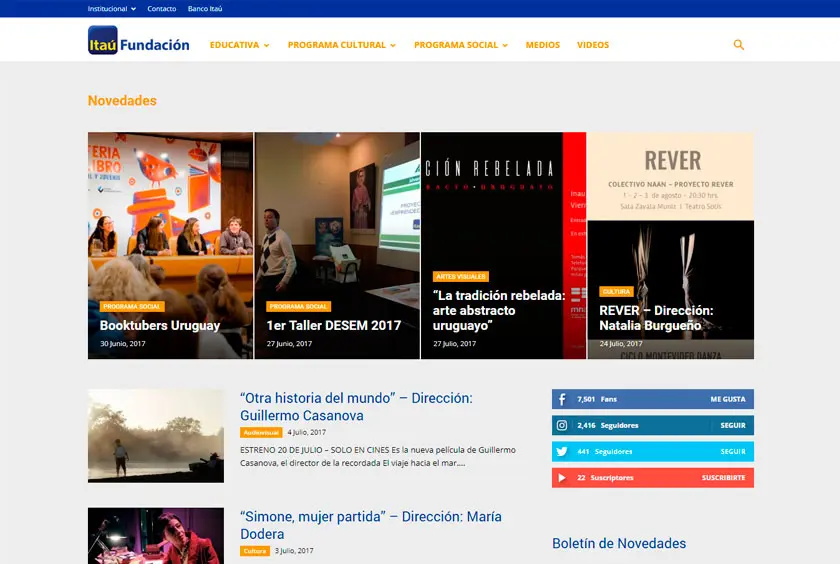840x564 pixels.
Task: Go to the Contacto page
Action: click(x=162, y=9)
